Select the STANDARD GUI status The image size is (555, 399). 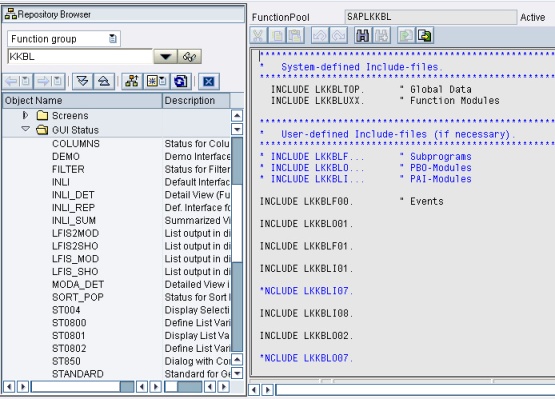[78, 374]
